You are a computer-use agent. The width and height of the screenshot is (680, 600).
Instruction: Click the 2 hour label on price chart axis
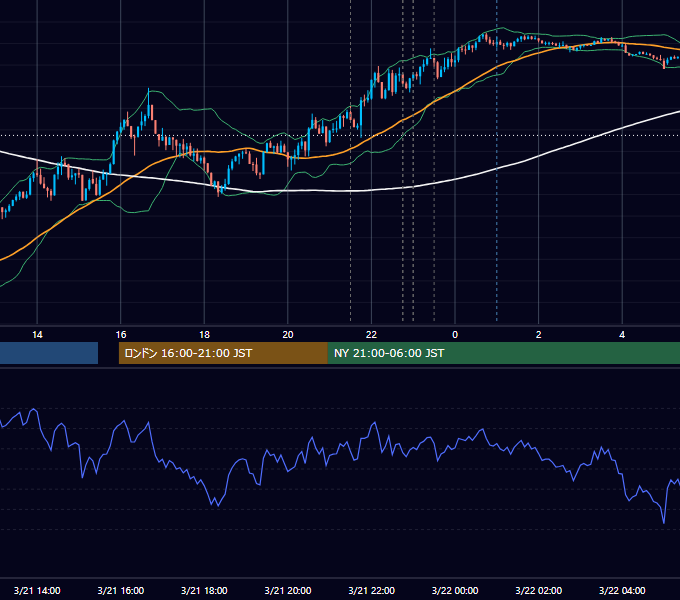pos(538,335)
